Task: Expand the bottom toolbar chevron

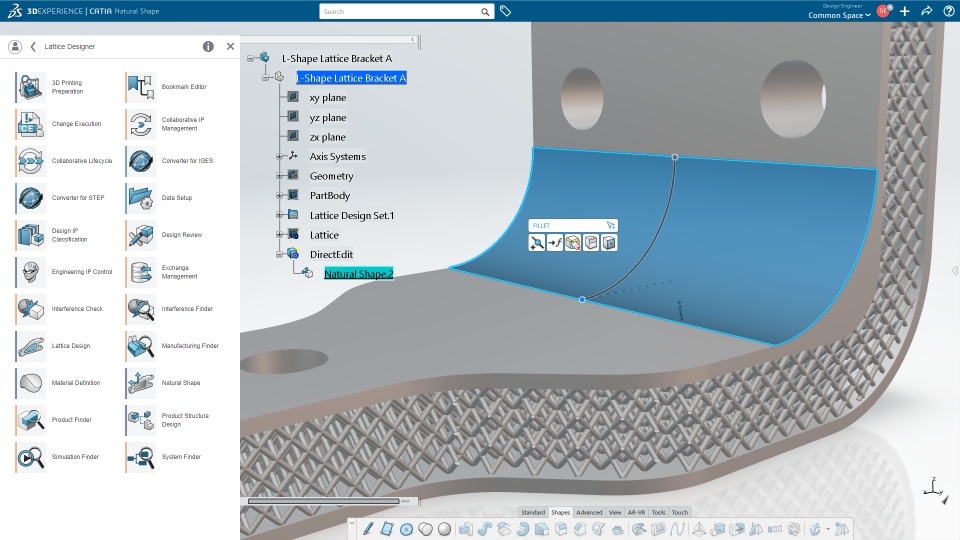Action: 352,523
